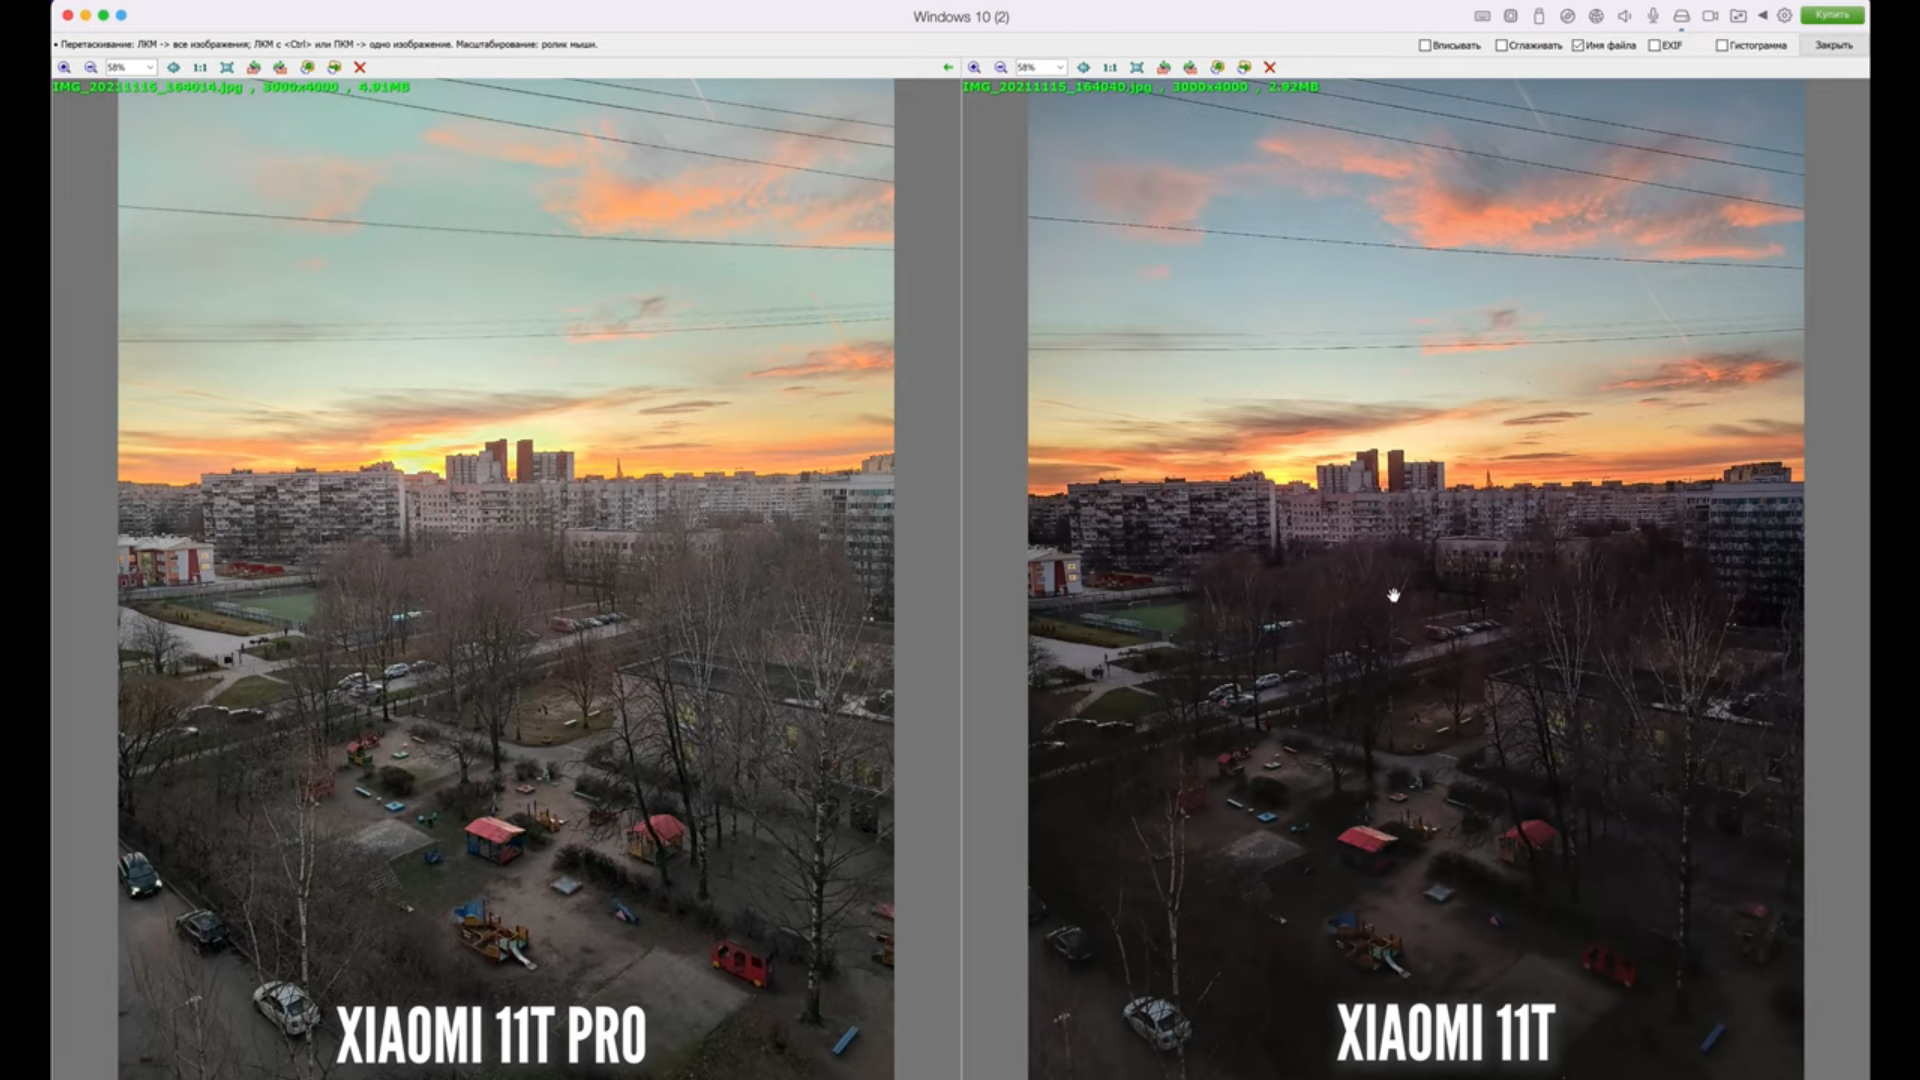The height and width of the screenshot is (1080, 1920).
Task: Click the Parallels shared folders picture icon
Action: point(1738,16)
